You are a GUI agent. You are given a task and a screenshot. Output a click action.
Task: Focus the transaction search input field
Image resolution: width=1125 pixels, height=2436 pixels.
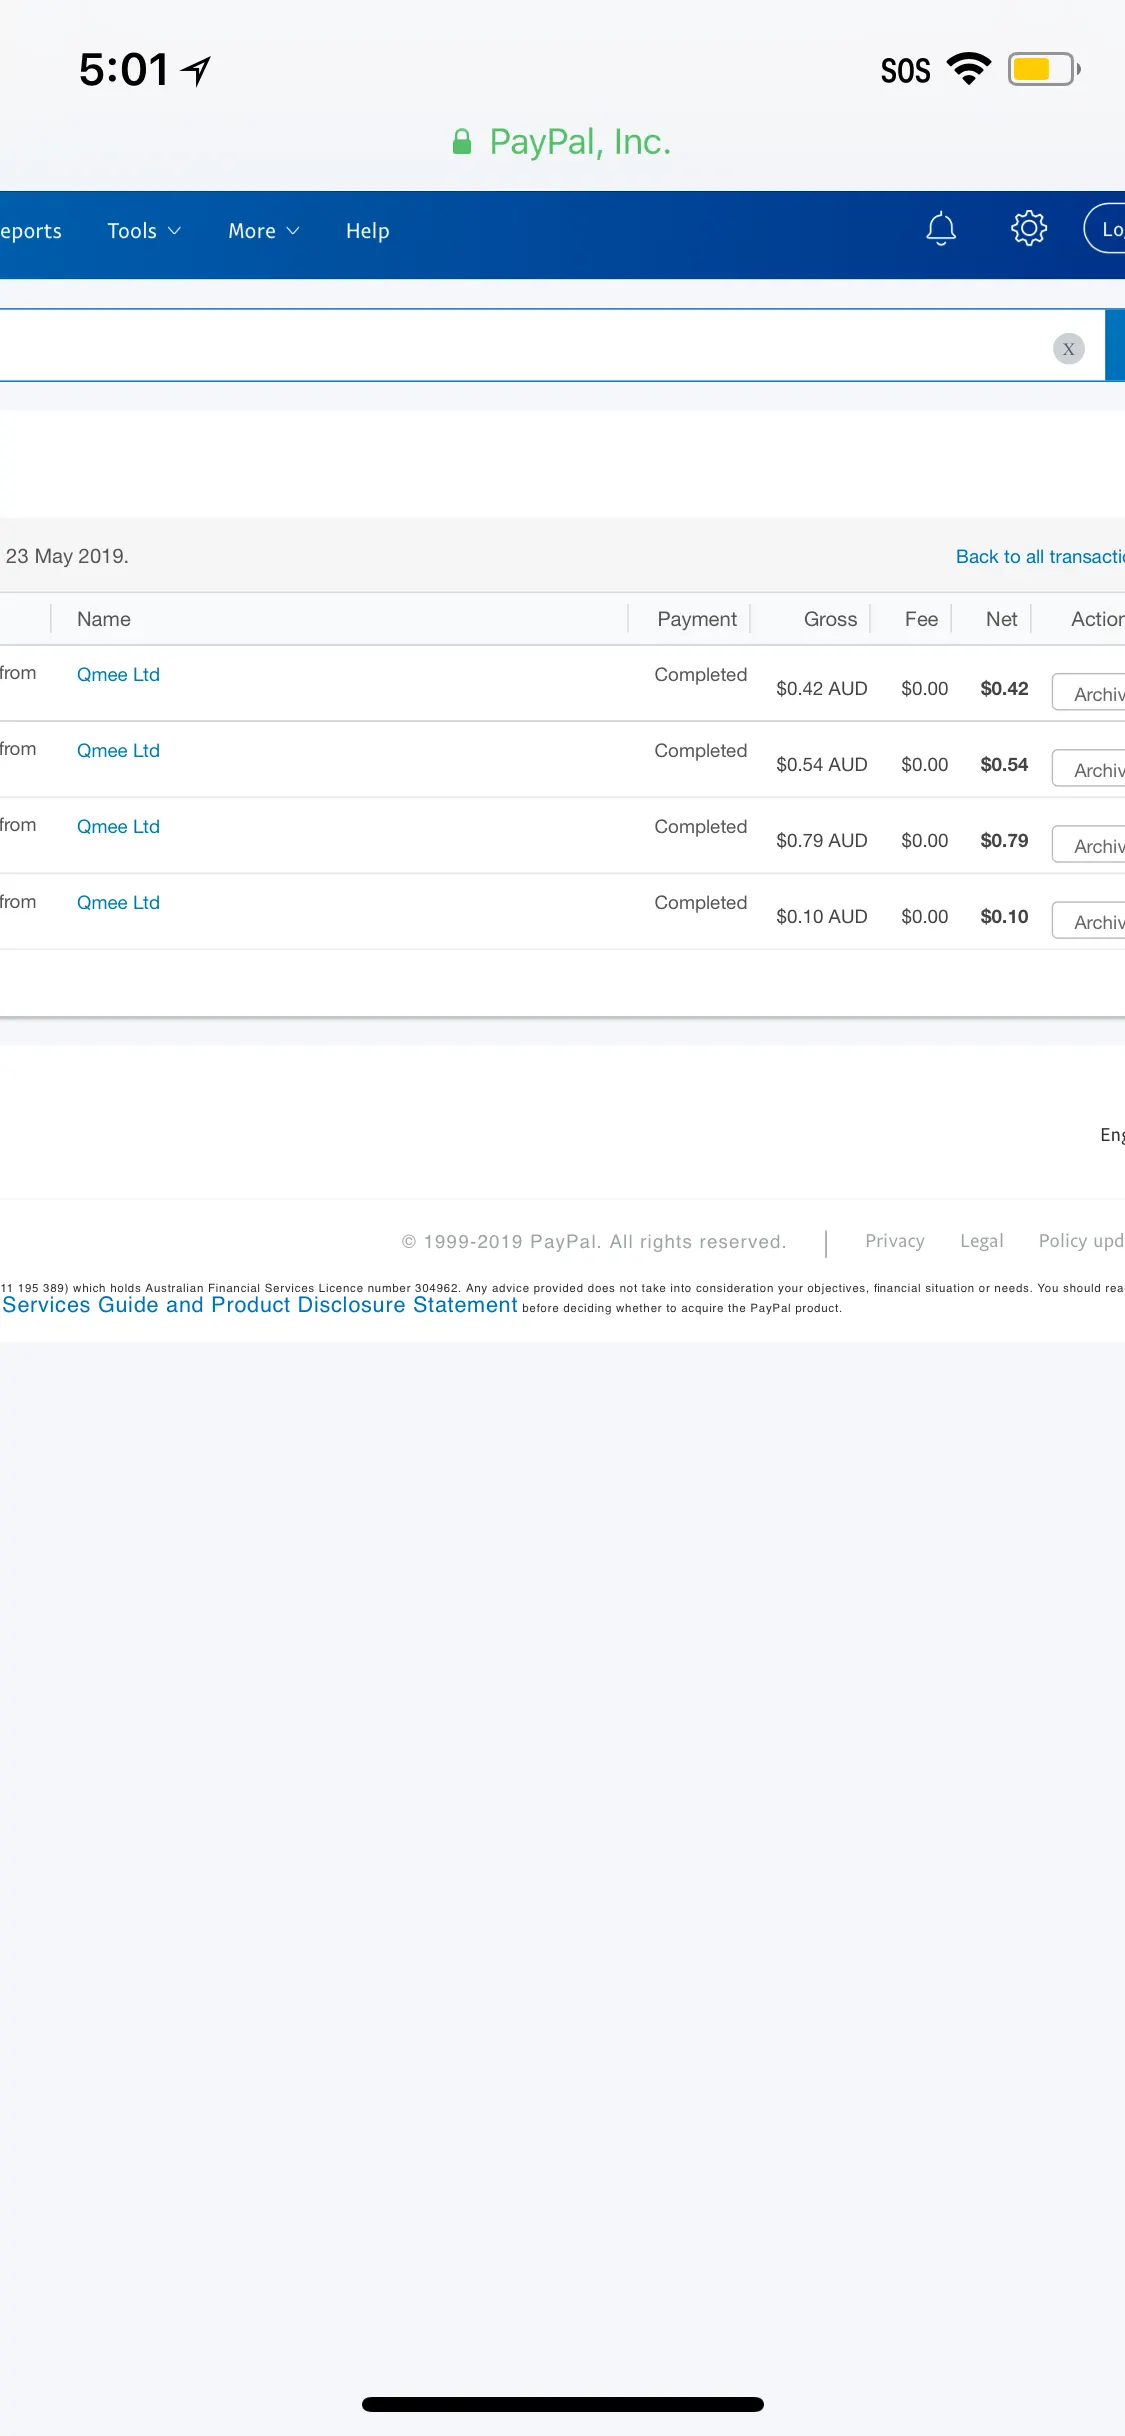click(x=520, y=346)
